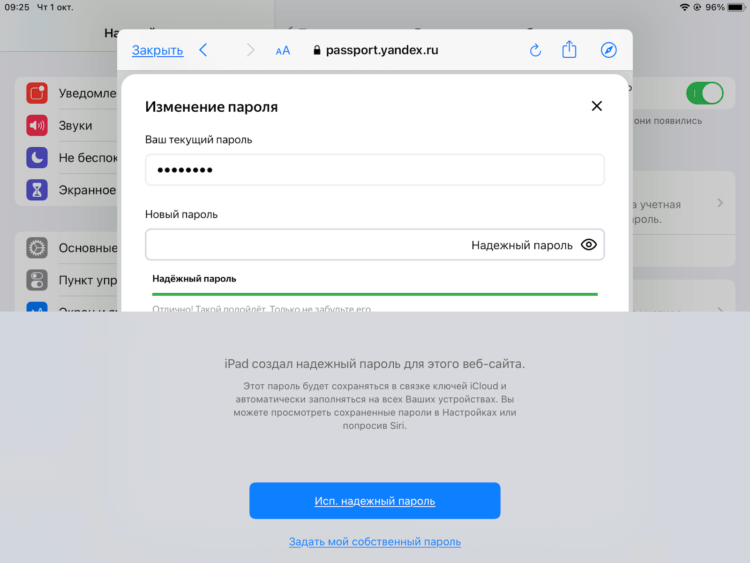Go back with the left chevron
Viewport: 750px width, 563px height.
pyautogui.click(x=203, y=50)
